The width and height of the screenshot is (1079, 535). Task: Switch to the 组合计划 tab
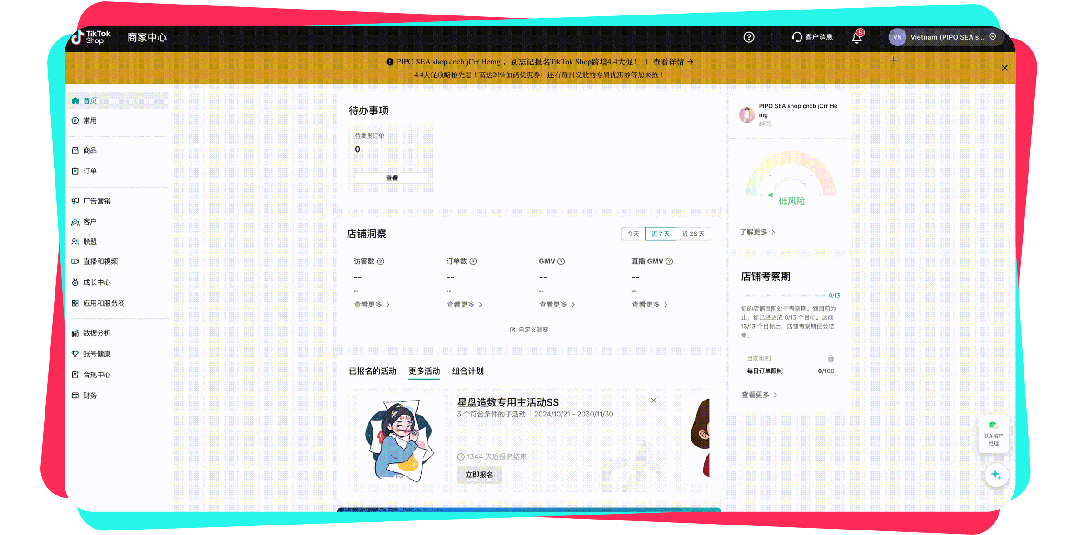pos(467,371)
